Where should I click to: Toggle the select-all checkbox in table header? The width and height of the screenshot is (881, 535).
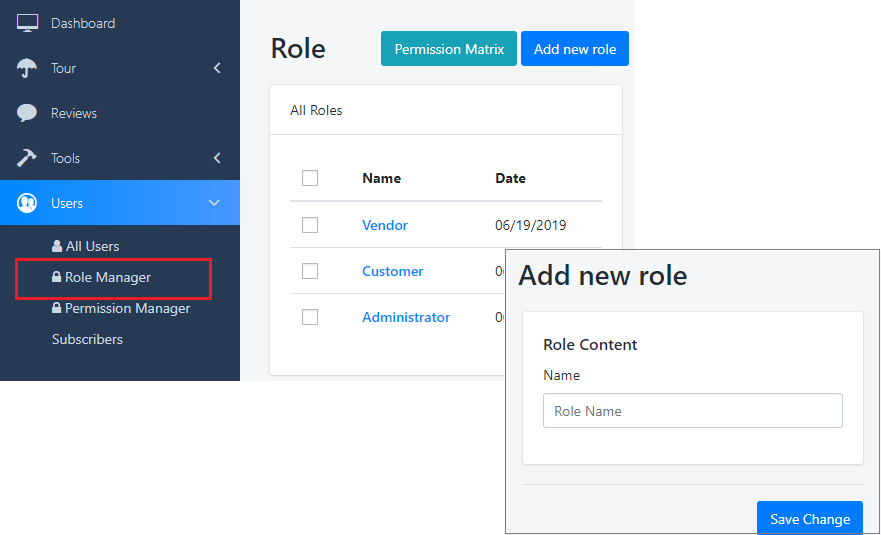click(310, 178)
